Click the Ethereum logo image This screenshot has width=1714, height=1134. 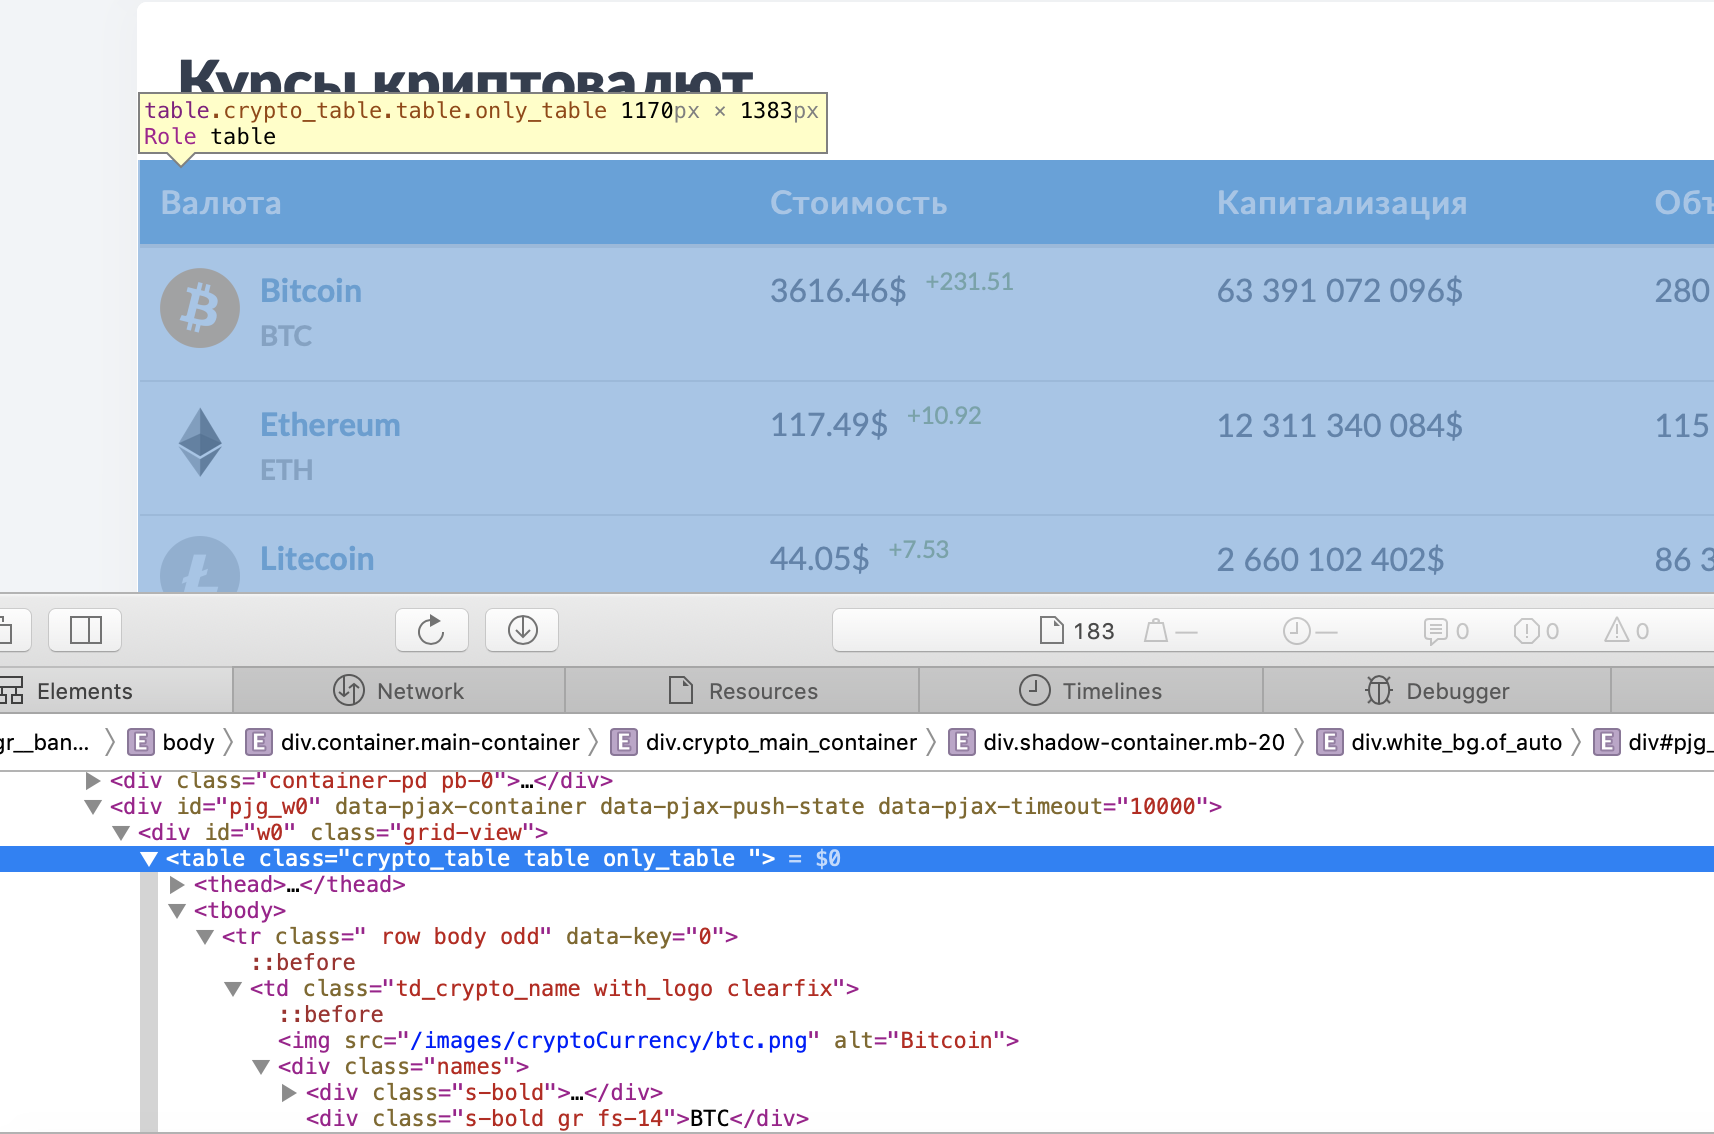pyautogui.click(x=200, y=442)
